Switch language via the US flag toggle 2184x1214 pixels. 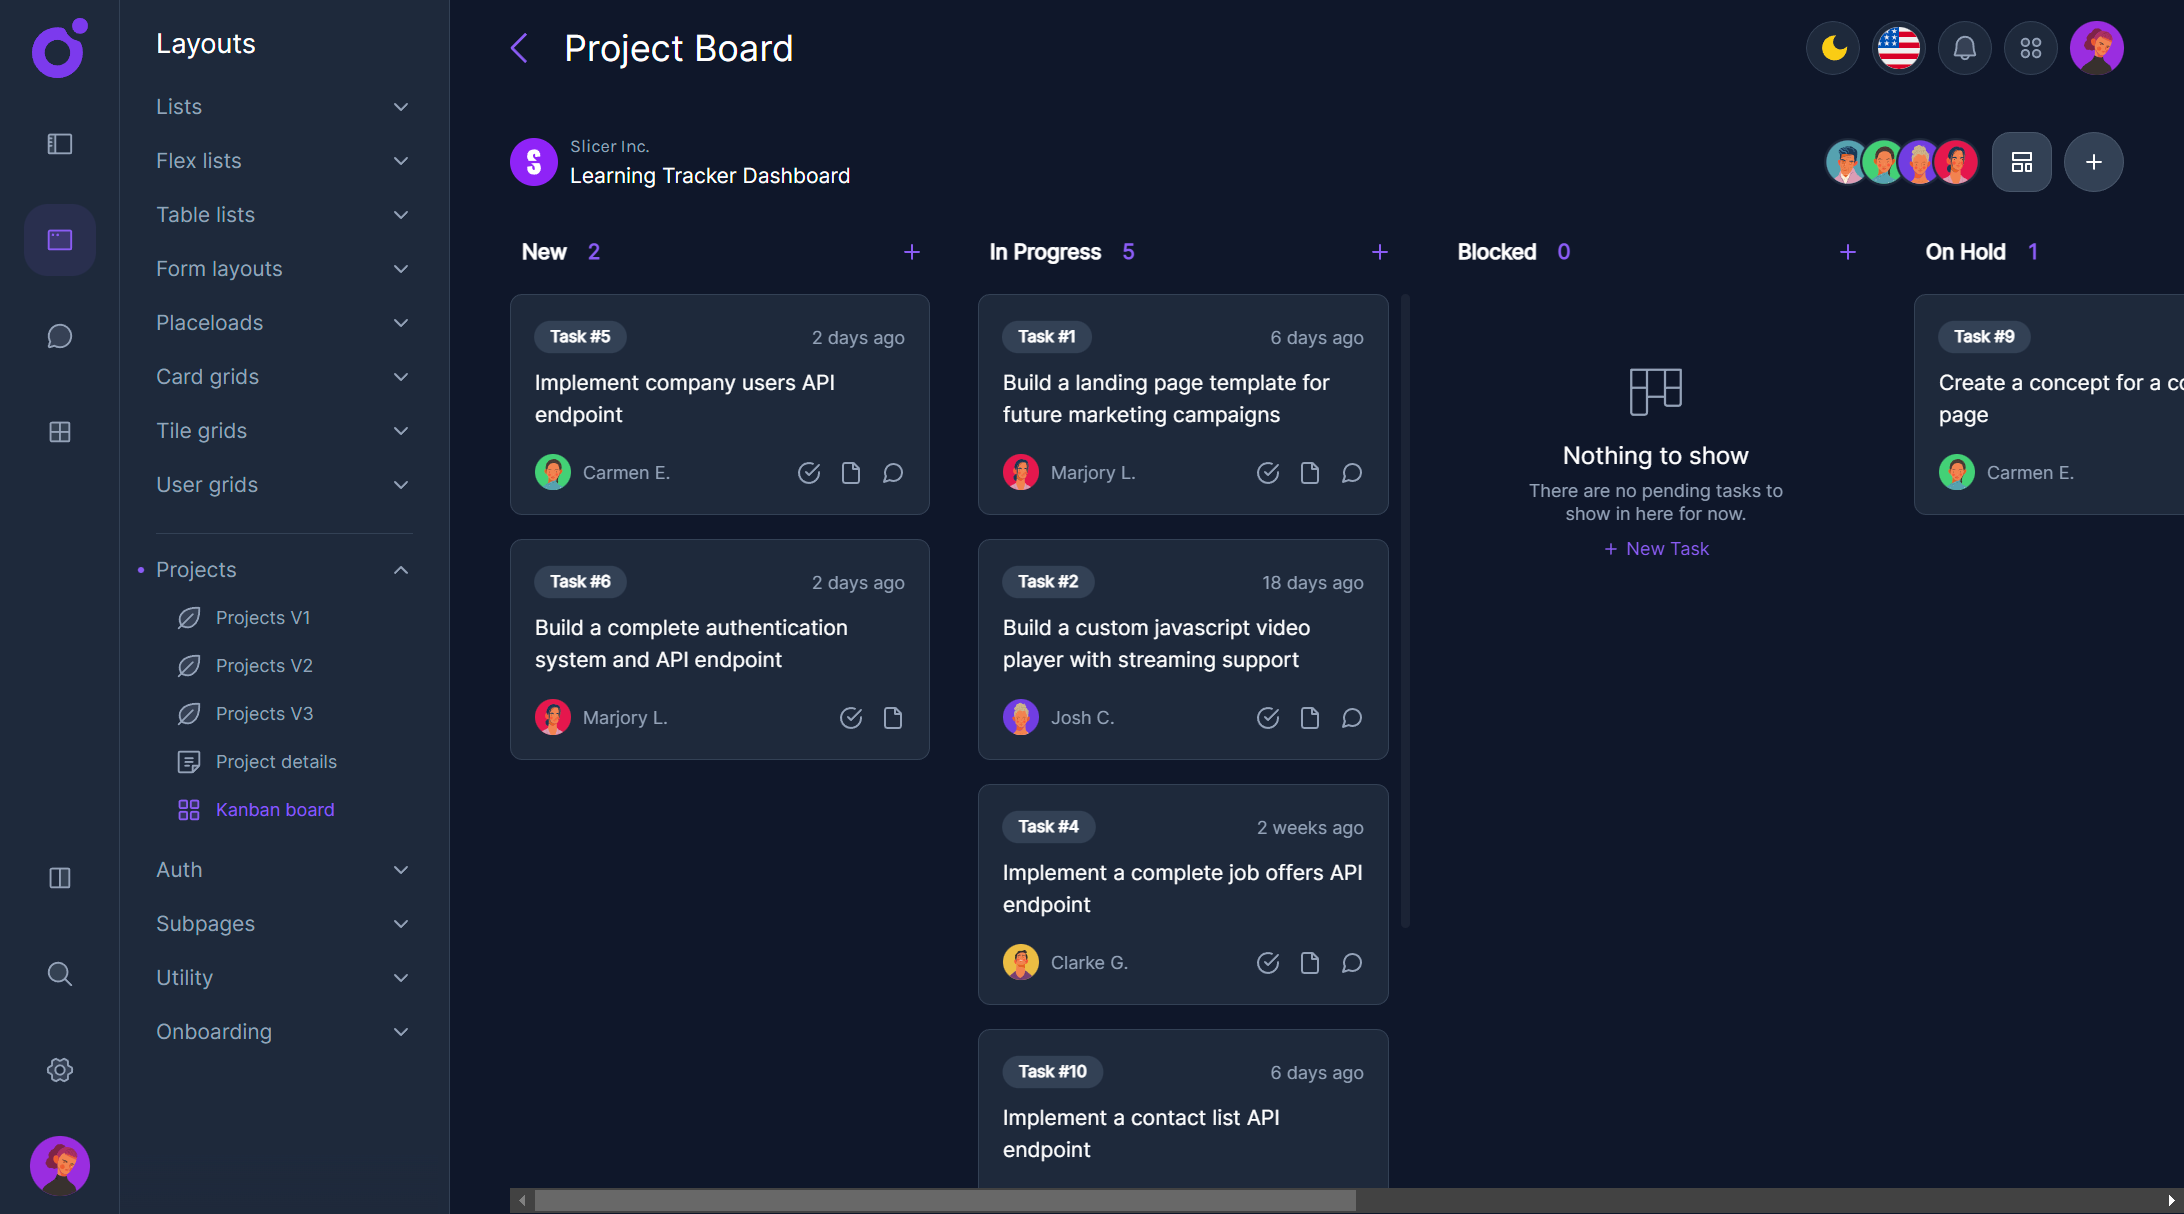[1898, 47]
